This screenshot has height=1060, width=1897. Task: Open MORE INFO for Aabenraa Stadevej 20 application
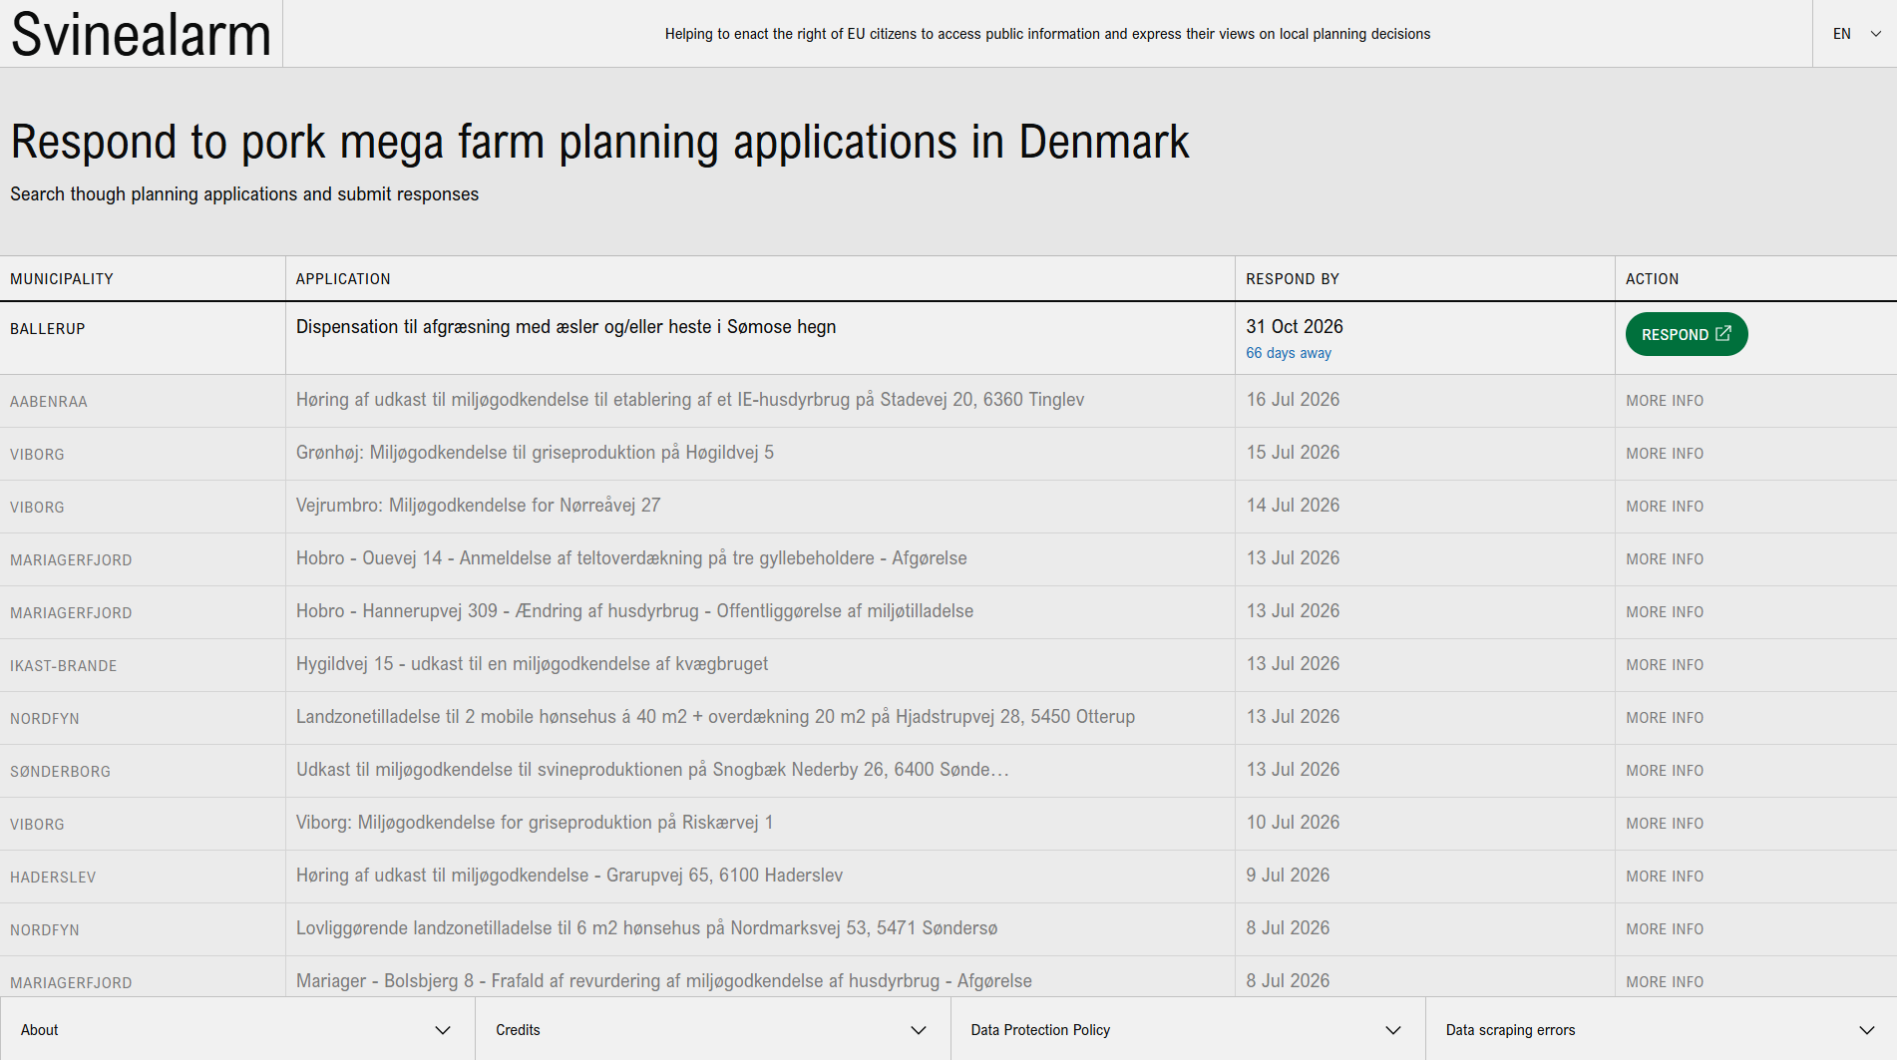coord(1664,401)
